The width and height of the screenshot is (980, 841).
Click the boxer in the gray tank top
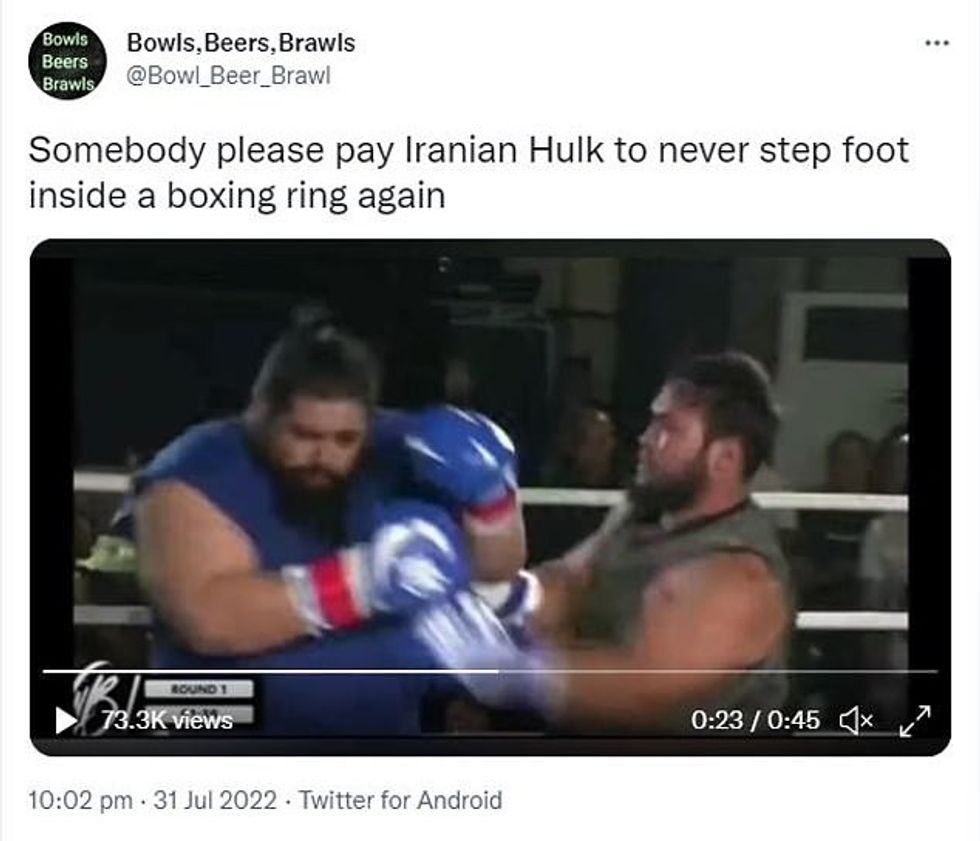[x=675, y=537]
